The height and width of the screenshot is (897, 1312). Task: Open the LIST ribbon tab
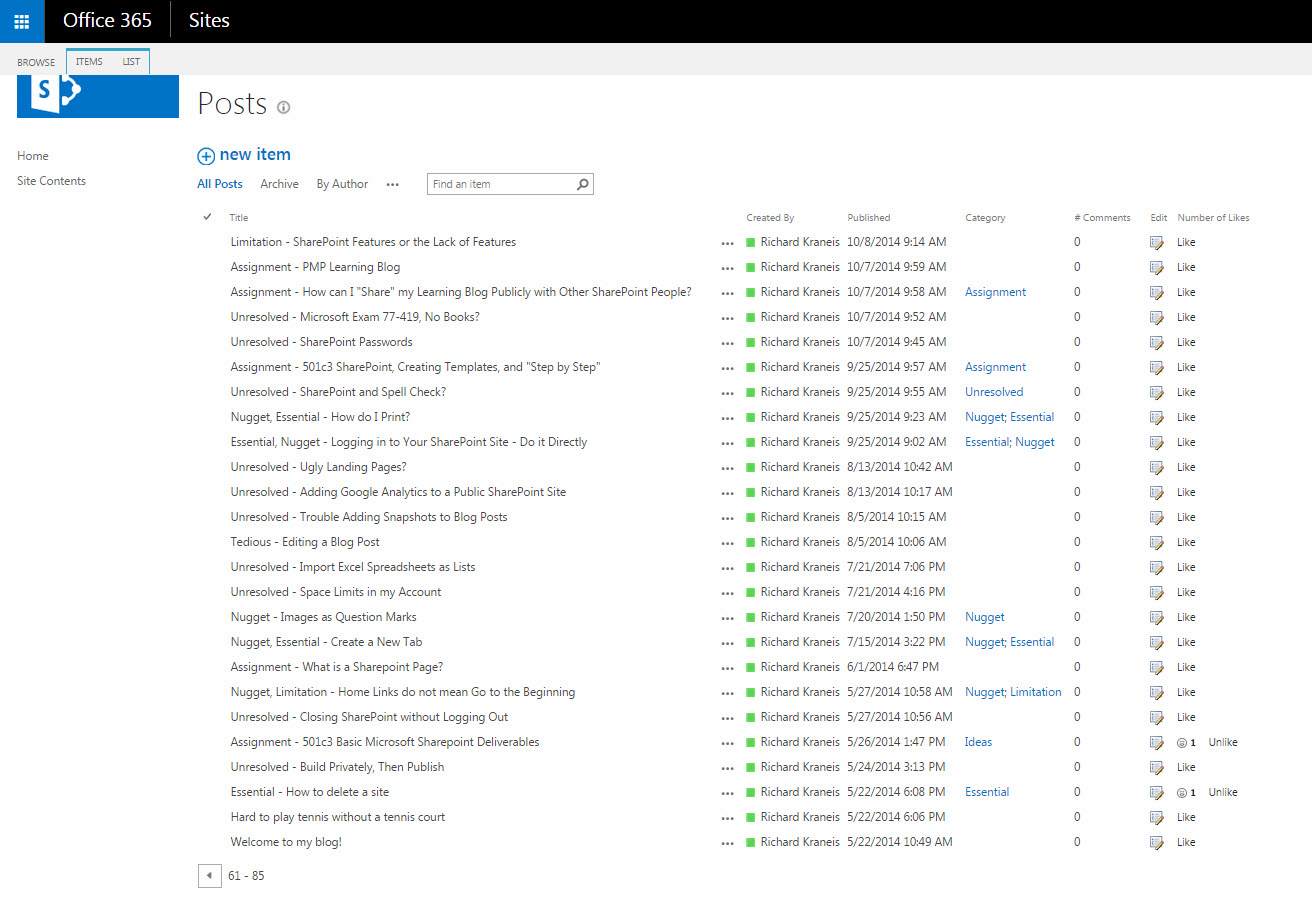[131, 62]
